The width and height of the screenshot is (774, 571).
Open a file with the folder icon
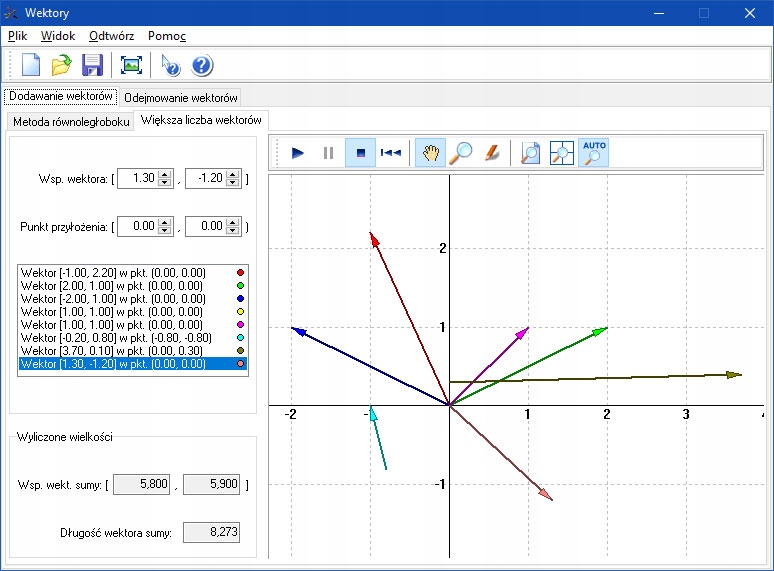click(62, 66)
